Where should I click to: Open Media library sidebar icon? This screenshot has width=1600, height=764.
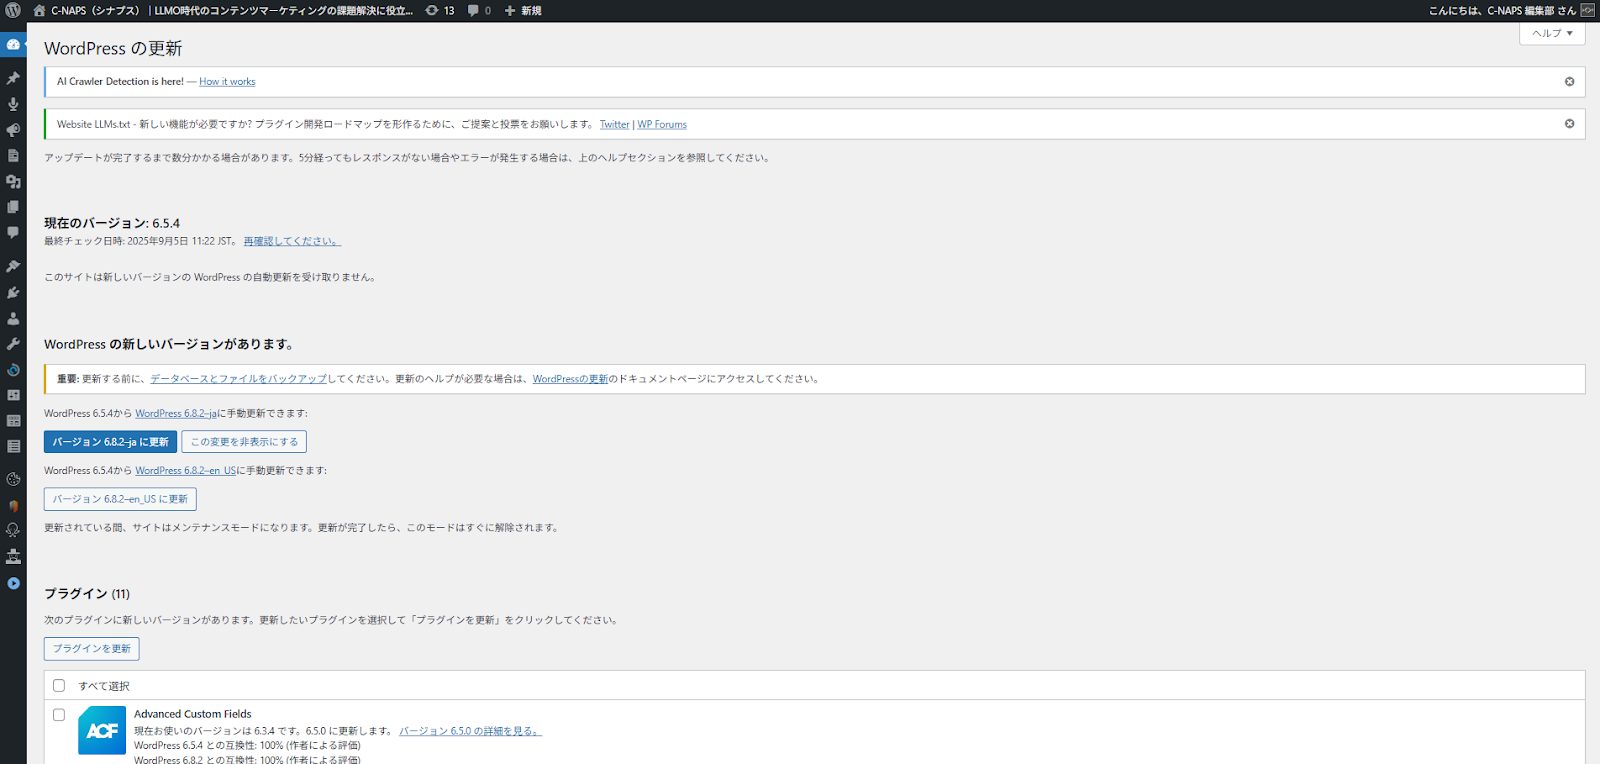(13, 182)
